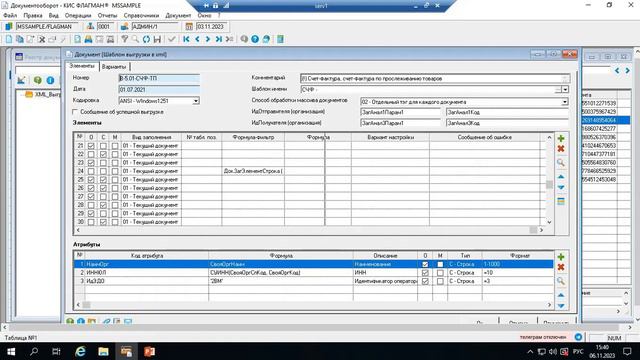This screenshot has height=360, width=640.
Task: Open PowerPoint from taskbar
Action: point(149,351)
